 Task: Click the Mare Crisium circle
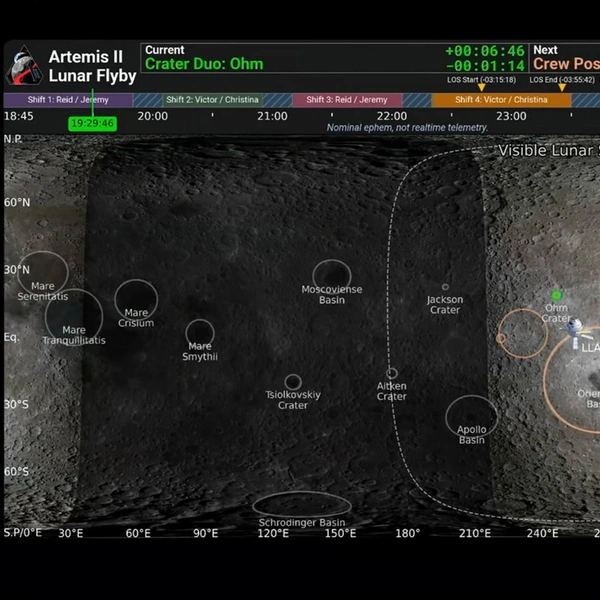(x=136, y=300)
